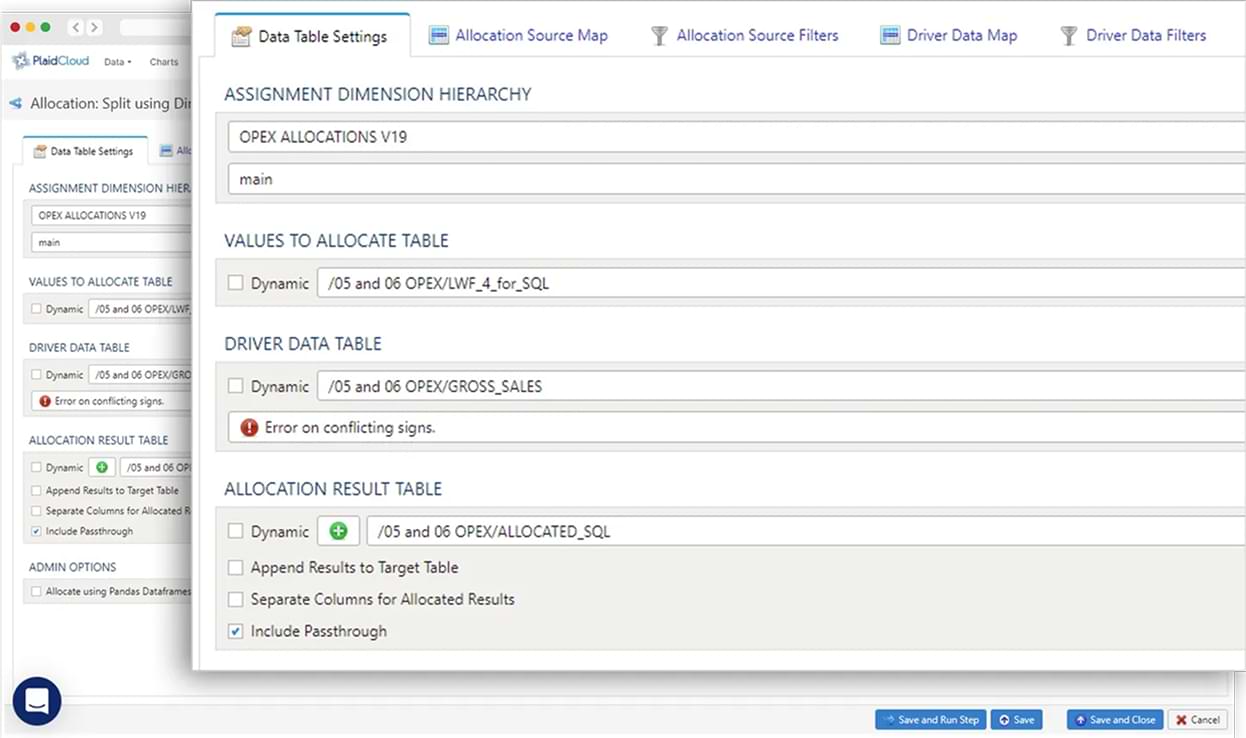Uncheck Include Passthrough in background window
1246x738 pixels.
point(36,531)
